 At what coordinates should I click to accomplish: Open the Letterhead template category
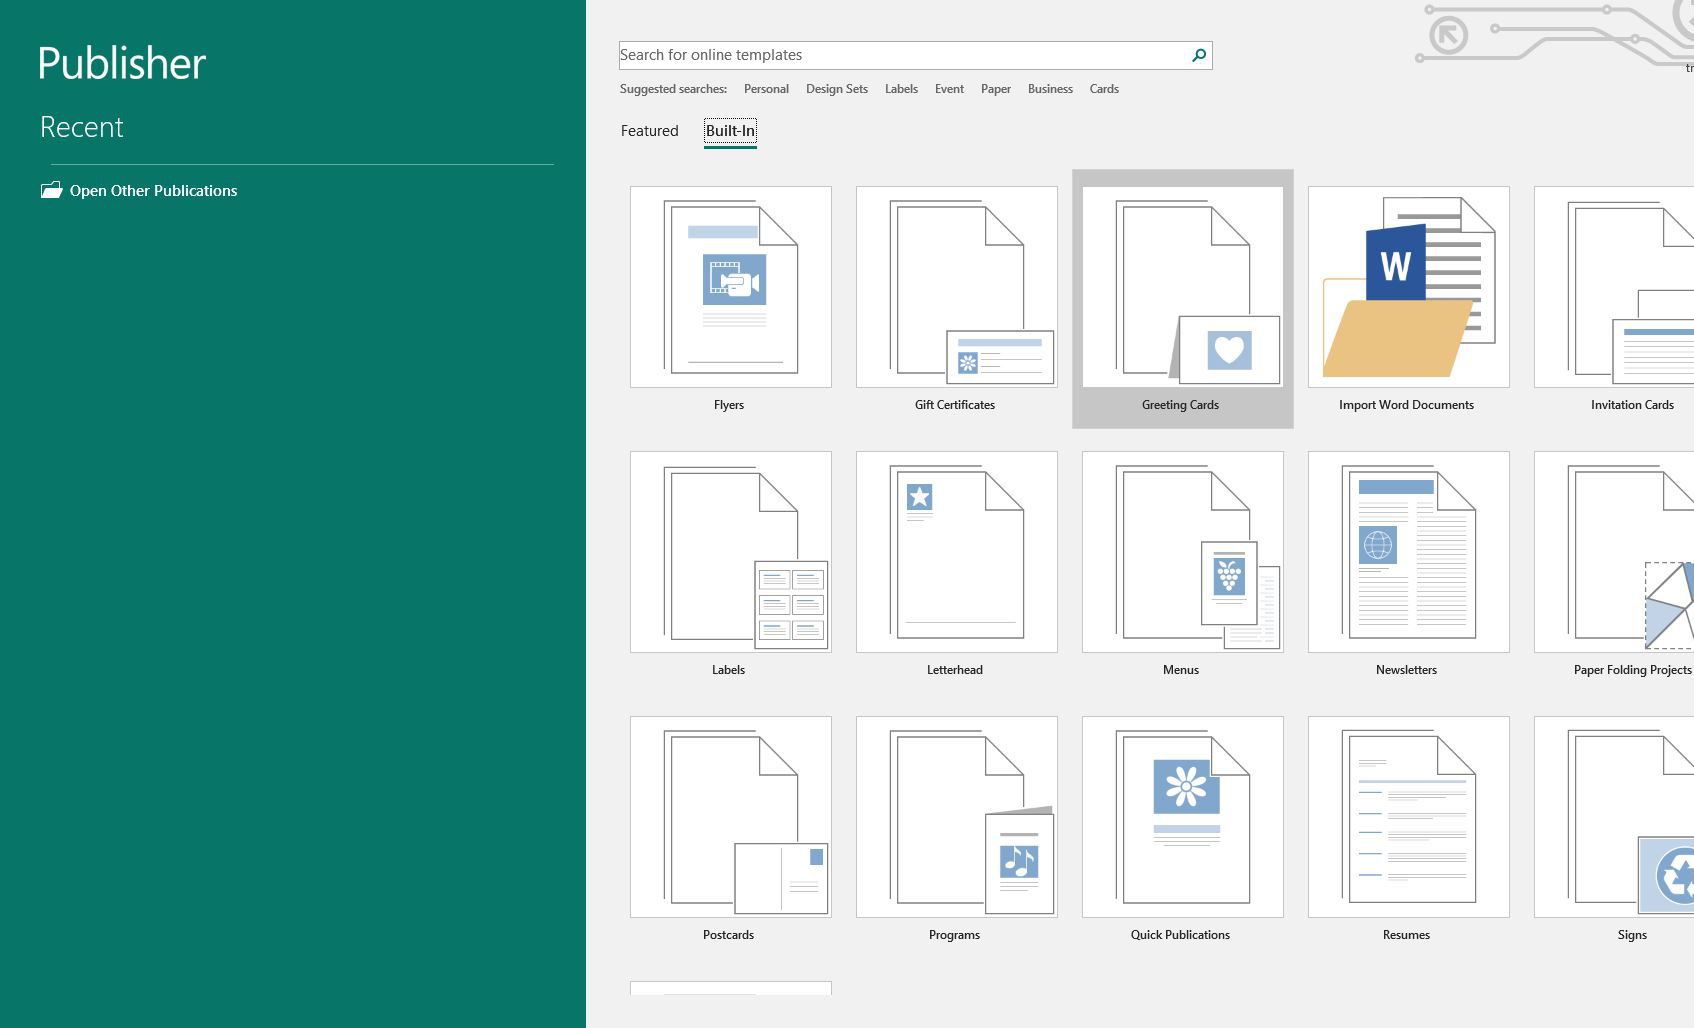pos(956,552)
